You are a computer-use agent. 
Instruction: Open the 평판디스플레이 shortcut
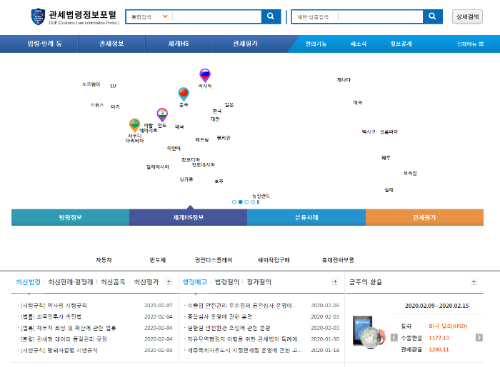point(214,260)
